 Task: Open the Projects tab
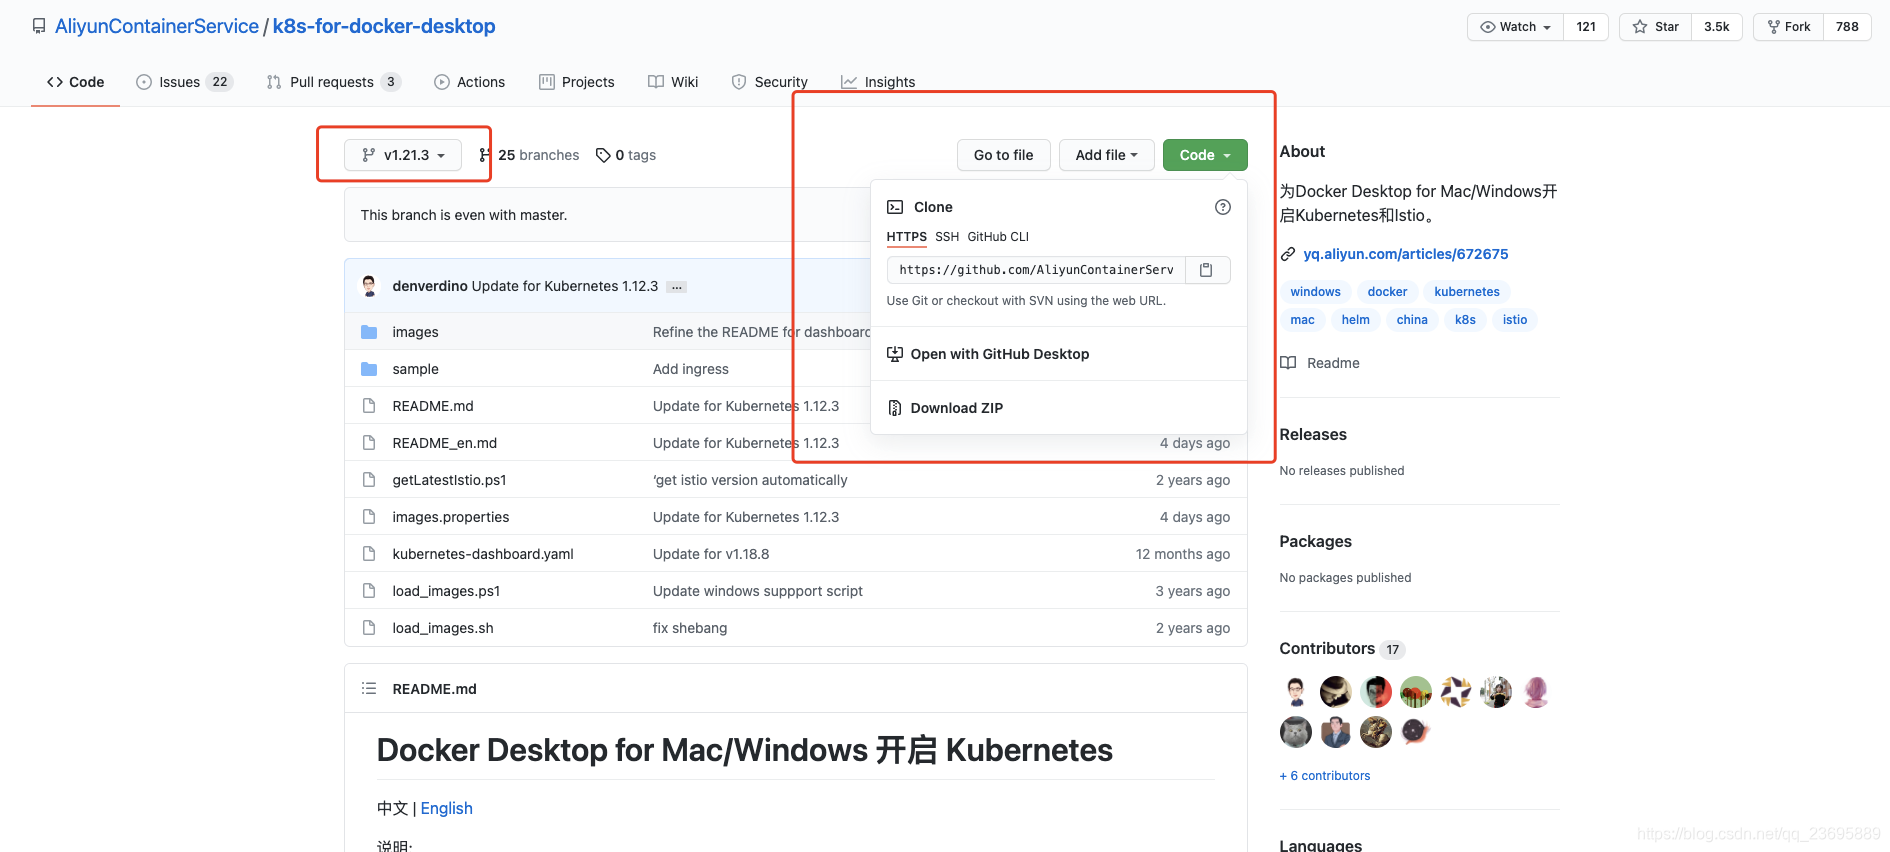coord(577,82)
